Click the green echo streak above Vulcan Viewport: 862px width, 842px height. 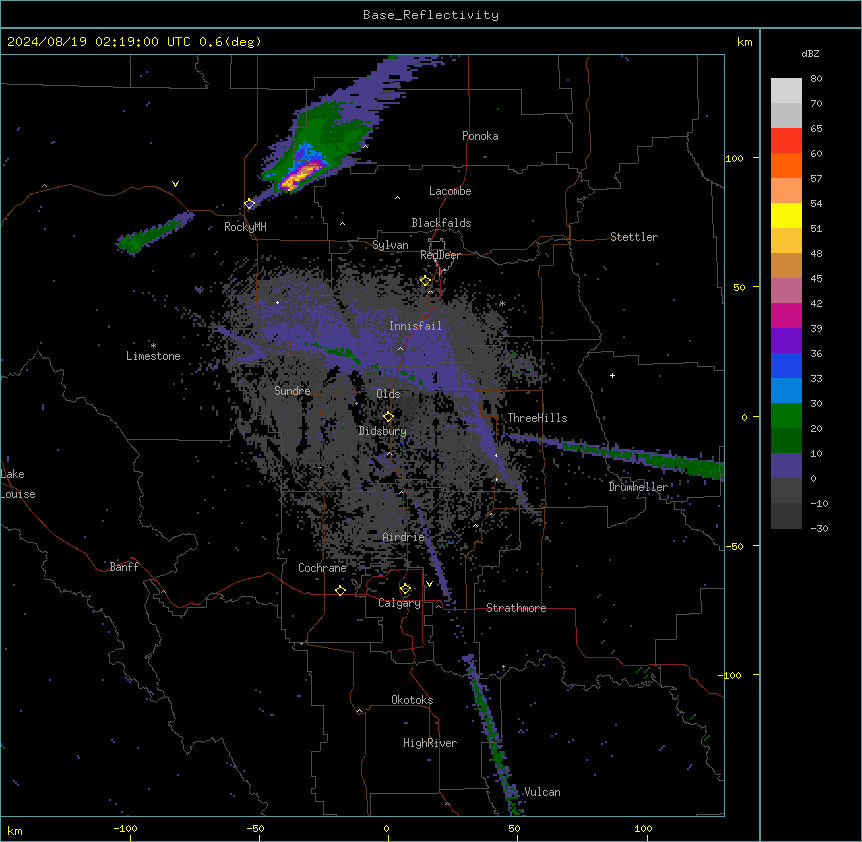tap(492, 734)
